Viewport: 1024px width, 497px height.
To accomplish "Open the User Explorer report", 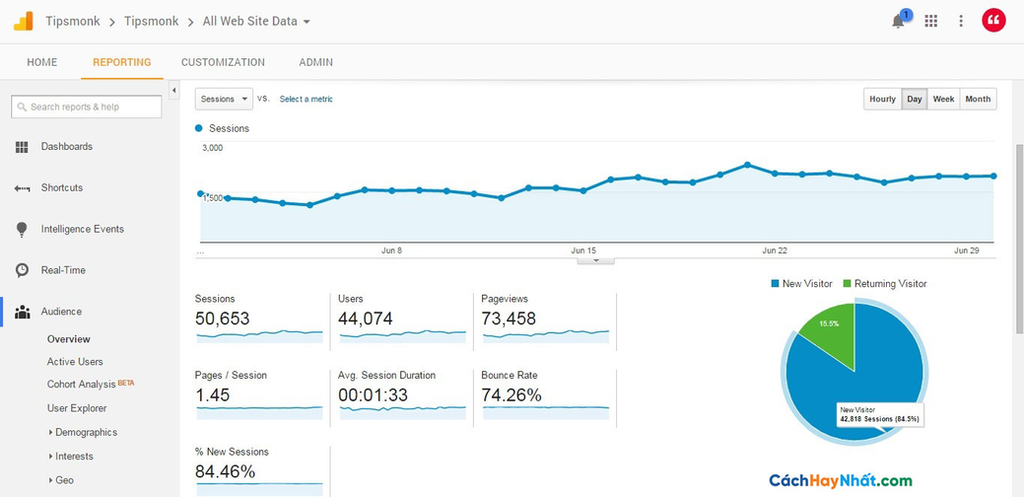I will (x=77, y=408).
